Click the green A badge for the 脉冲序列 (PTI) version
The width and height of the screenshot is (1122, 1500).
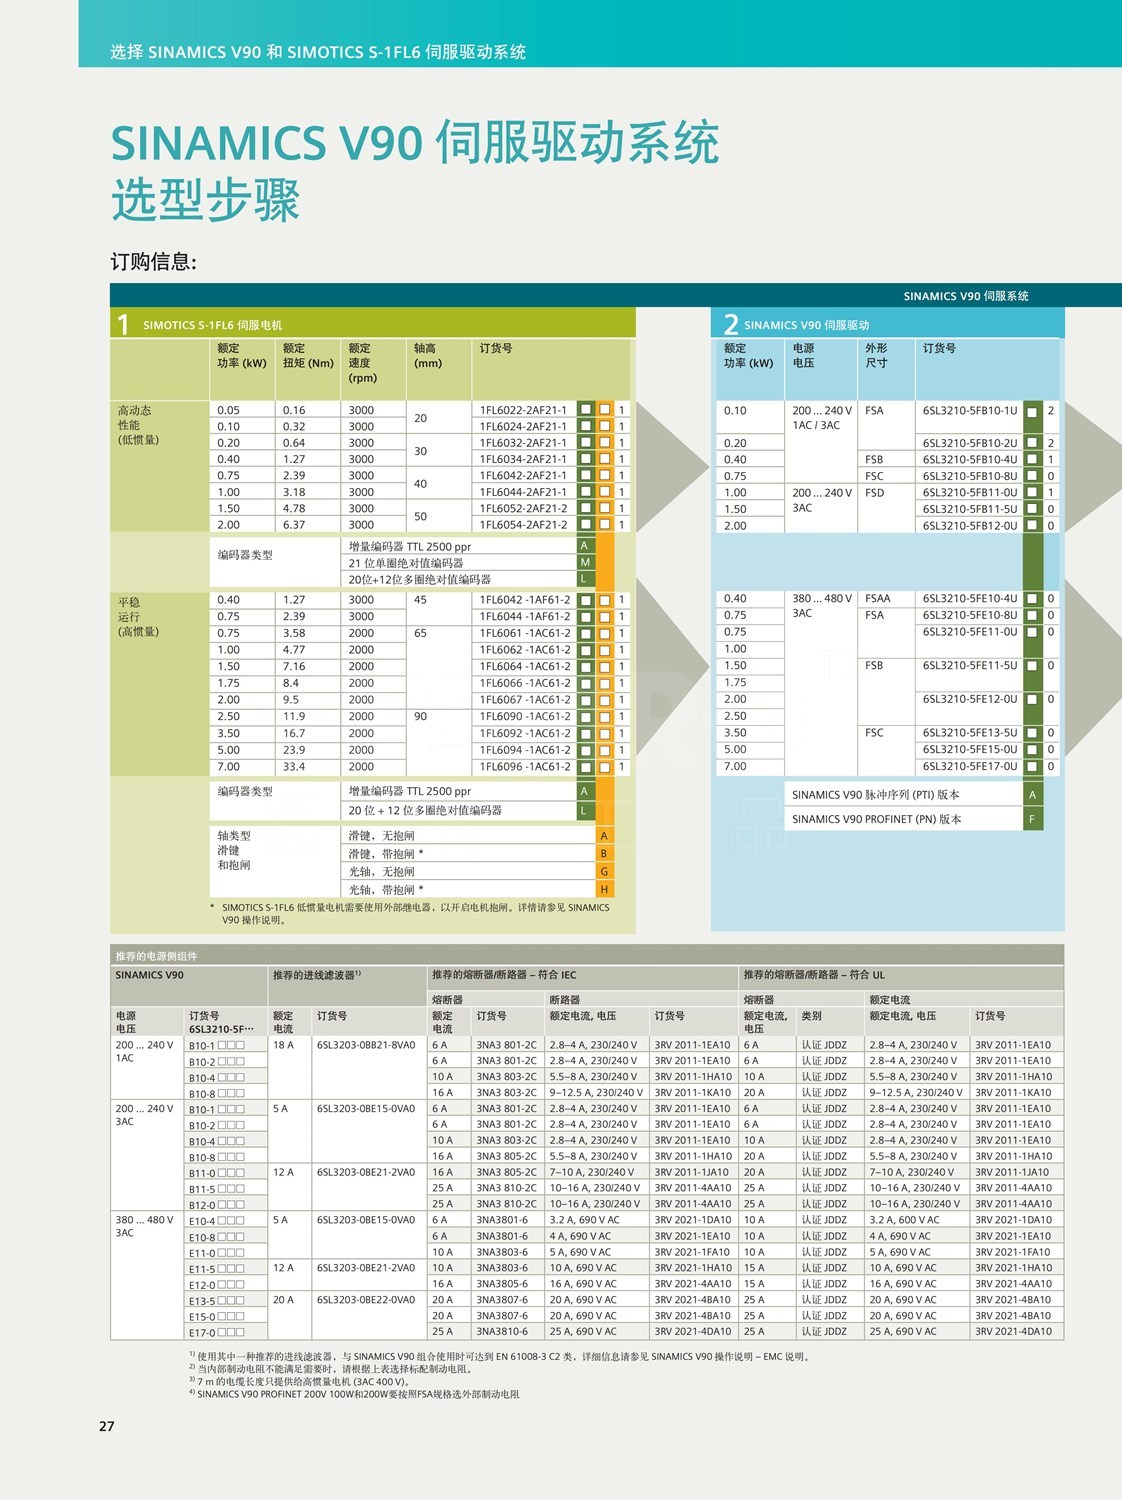tap(1032, 795)
